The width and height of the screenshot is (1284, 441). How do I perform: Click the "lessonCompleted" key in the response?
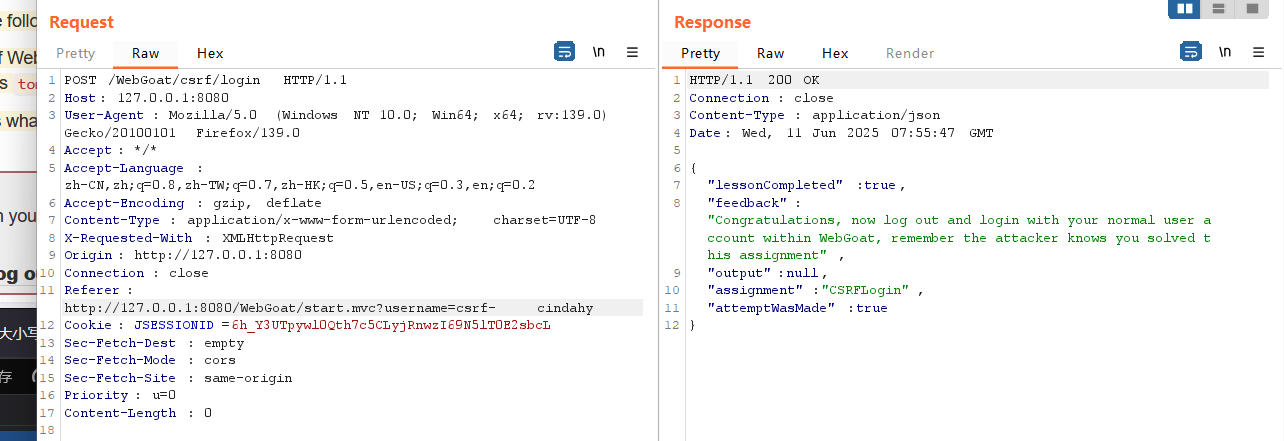click(761, 185)
